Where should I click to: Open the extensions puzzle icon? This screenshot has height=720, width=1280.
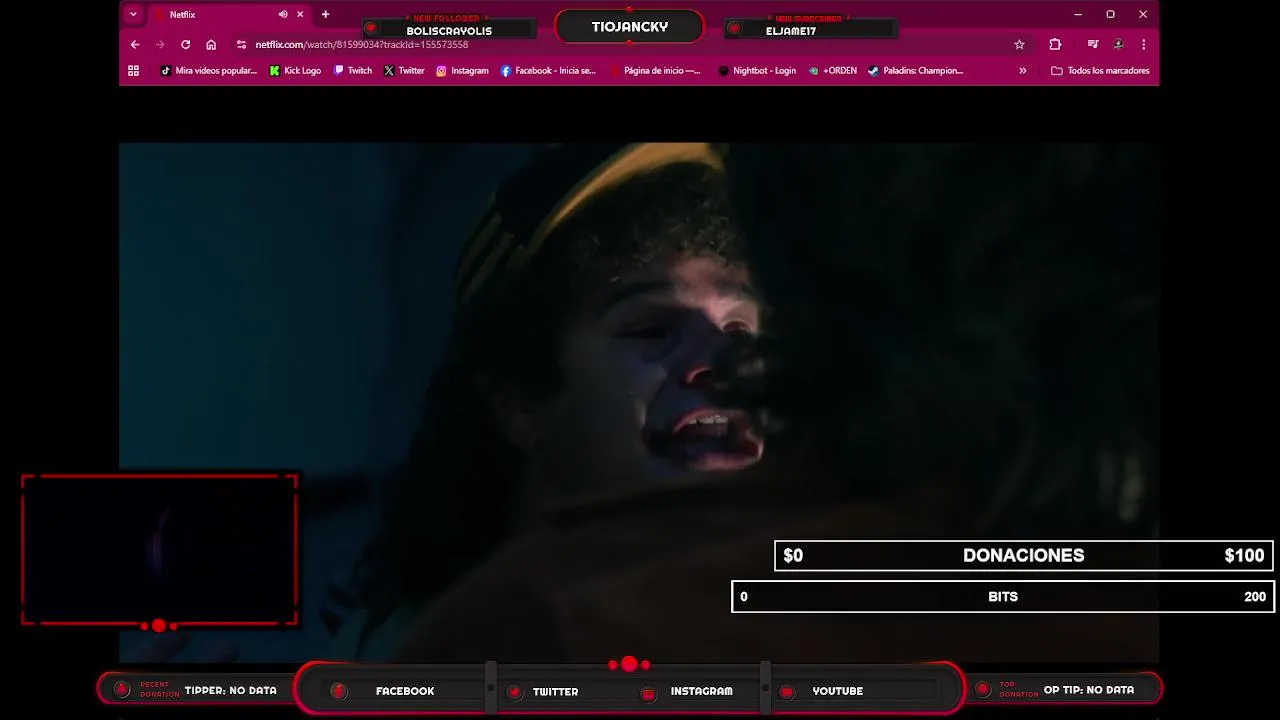point(1055,45)
